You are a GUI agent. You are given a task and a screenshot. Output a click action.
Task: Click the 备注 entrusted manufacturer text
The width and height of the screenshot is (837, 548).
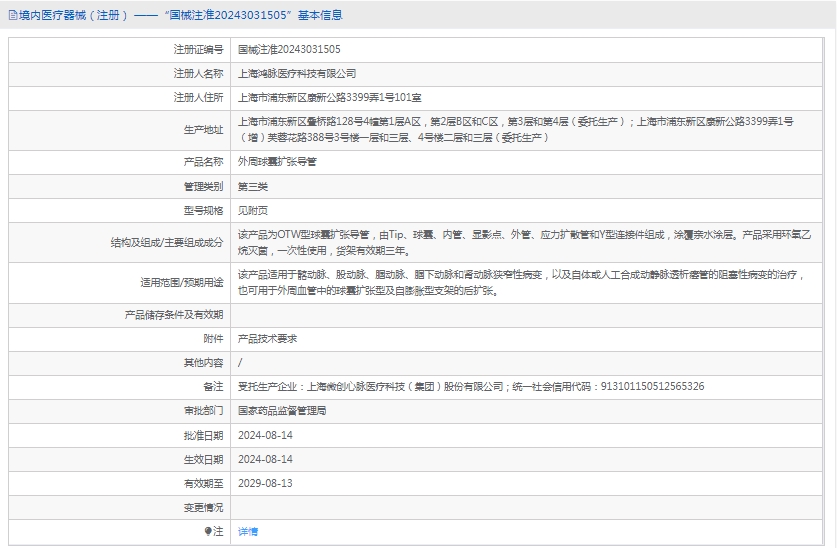pos(470,387)
